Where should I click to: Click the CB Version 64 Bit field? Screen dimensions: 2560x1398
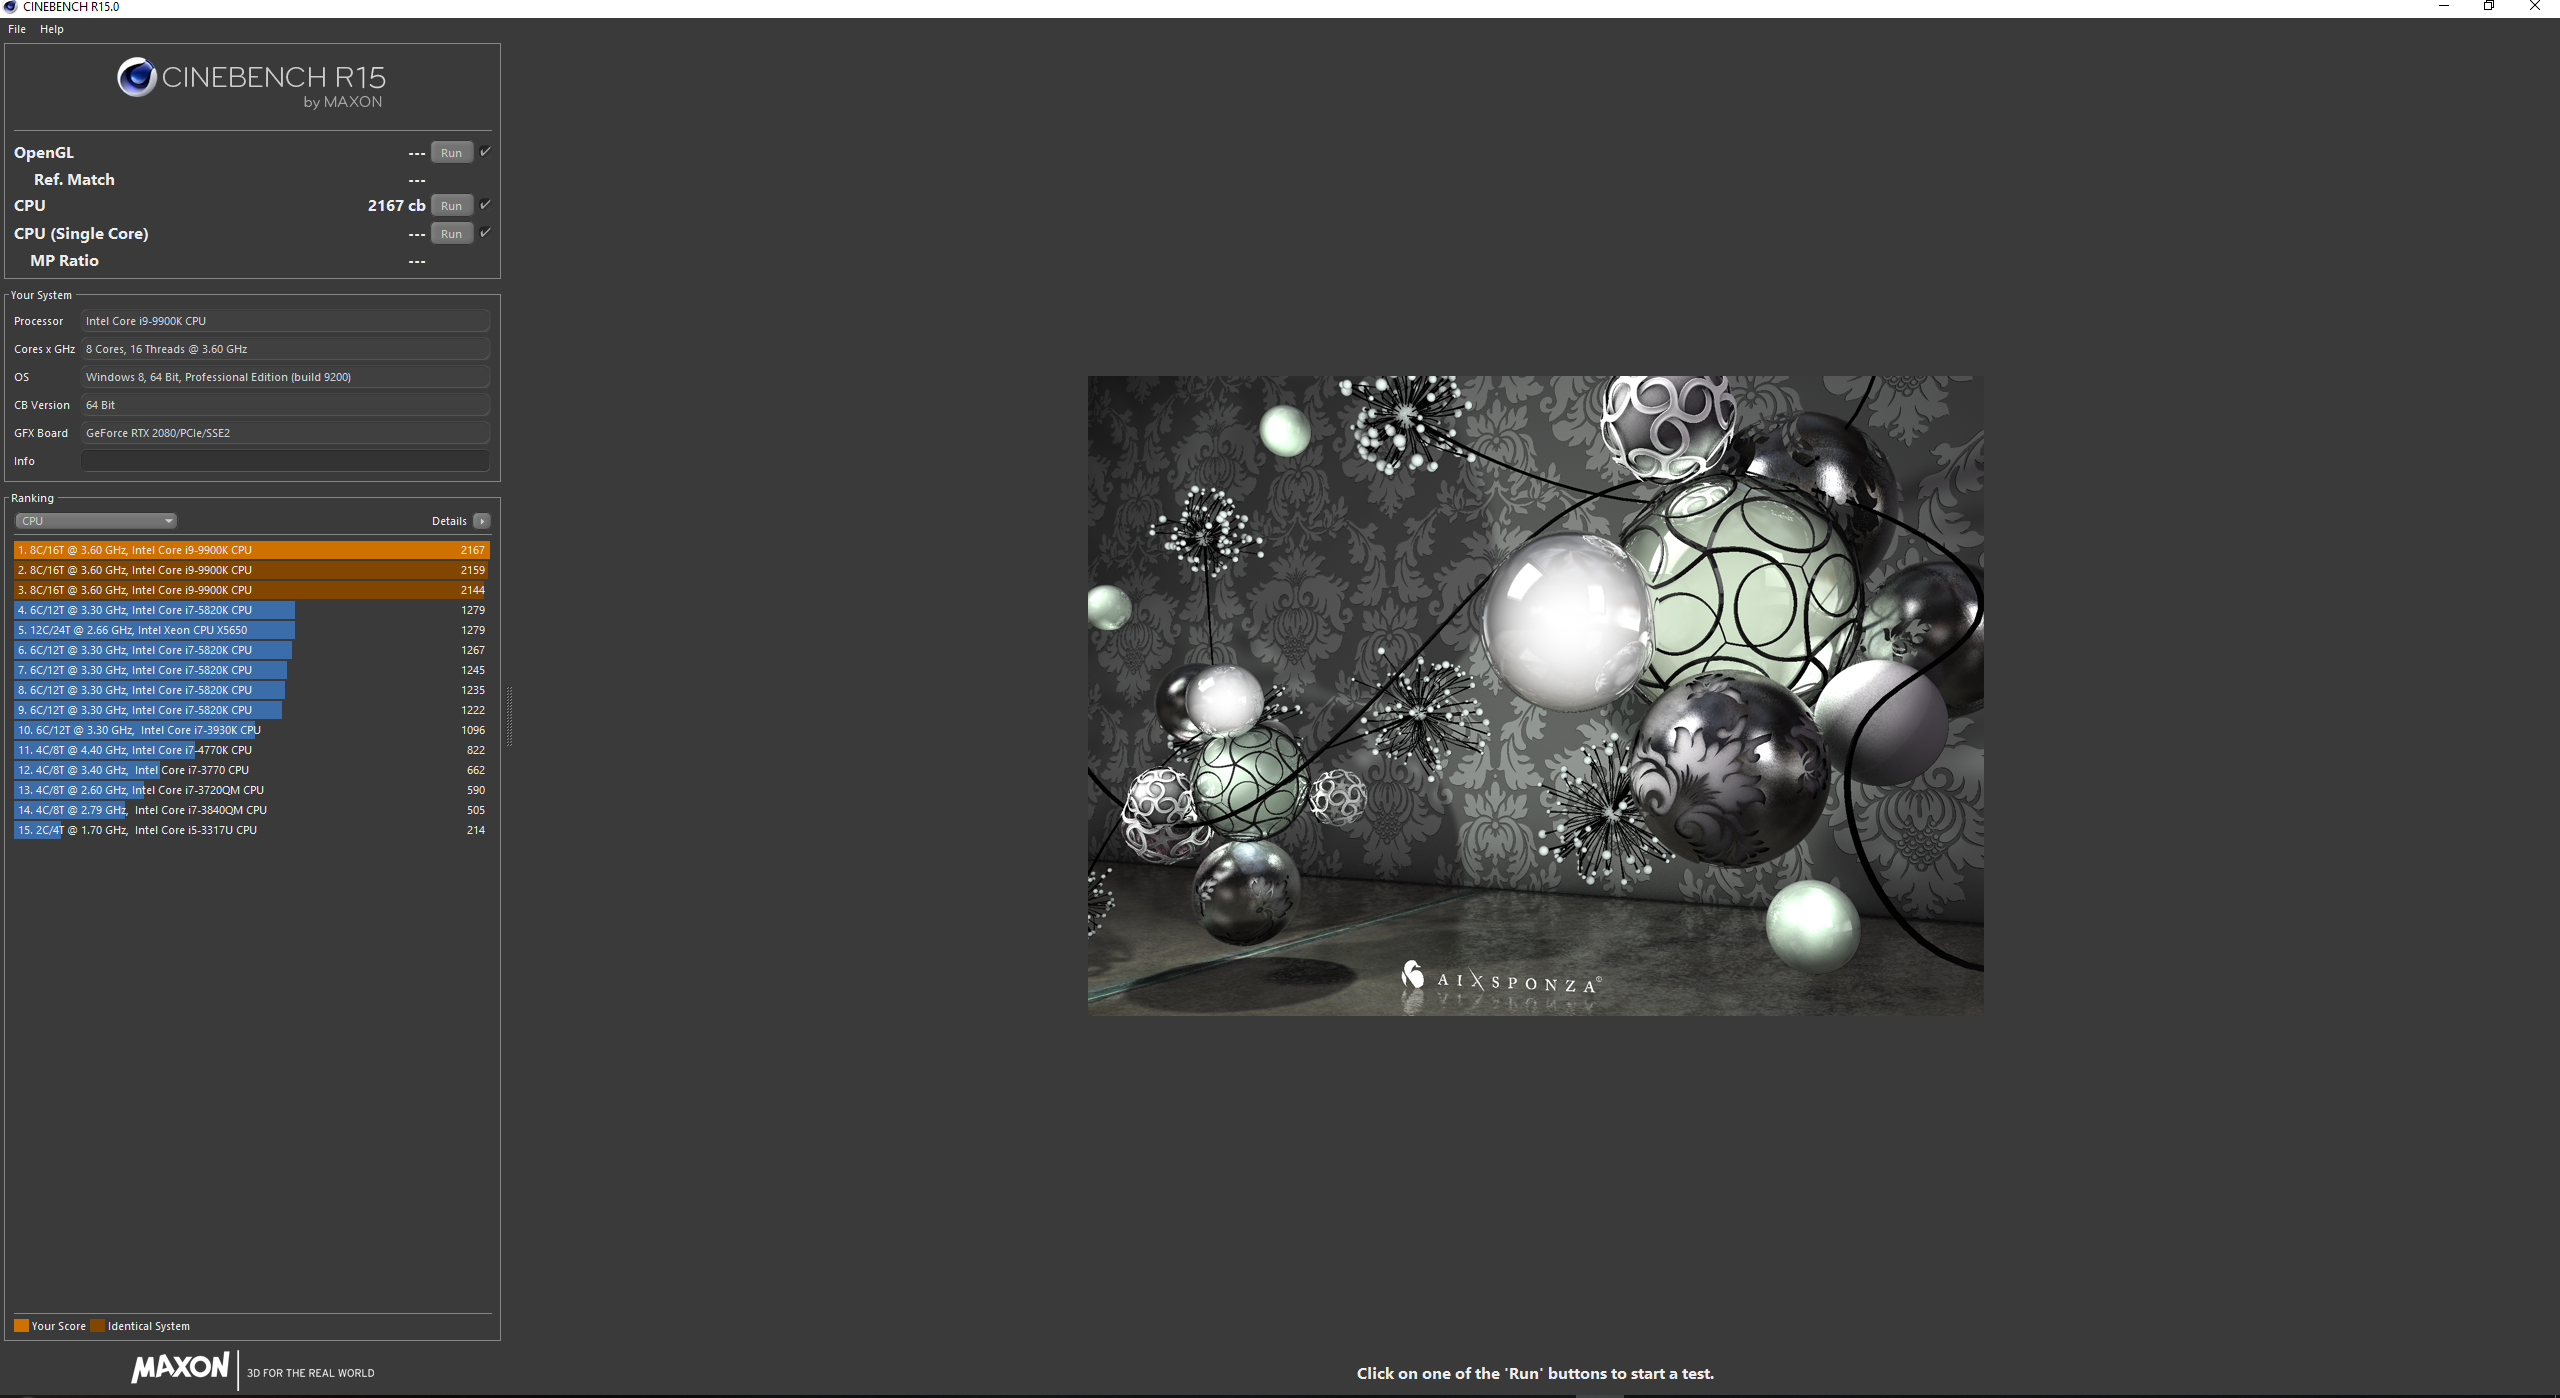pyautogui.click(x=285, y=405)
